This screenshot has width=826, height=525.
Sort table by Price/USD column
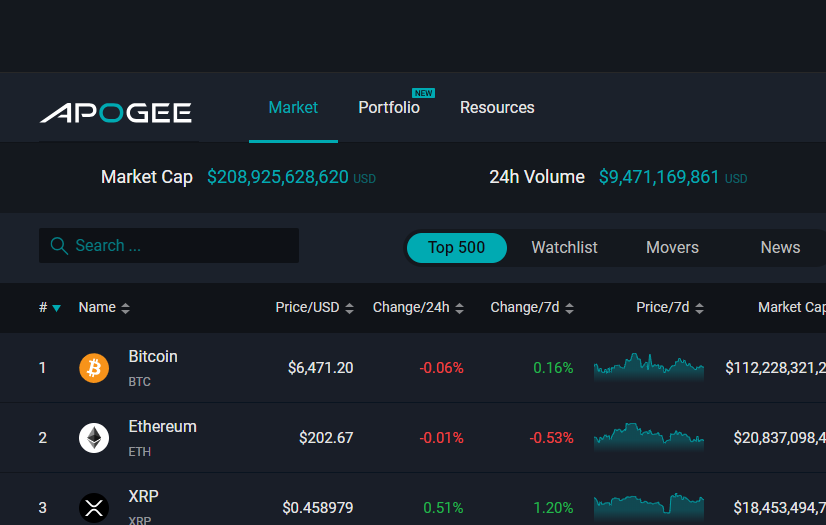click(x=314, y=308)
